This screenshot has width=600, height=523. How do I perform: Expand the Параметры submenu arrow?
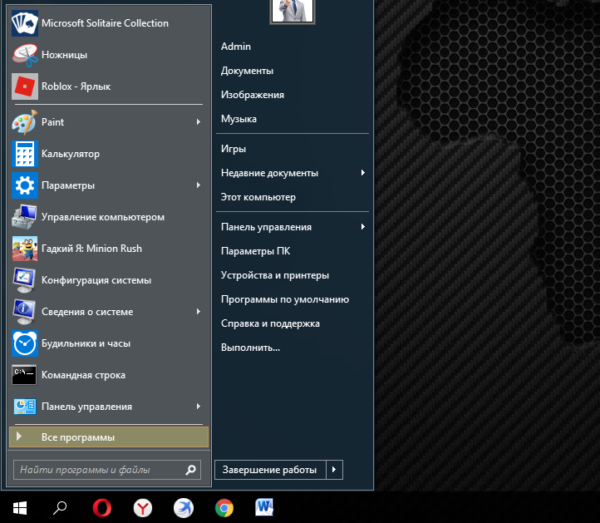click(x=198, y=185)
